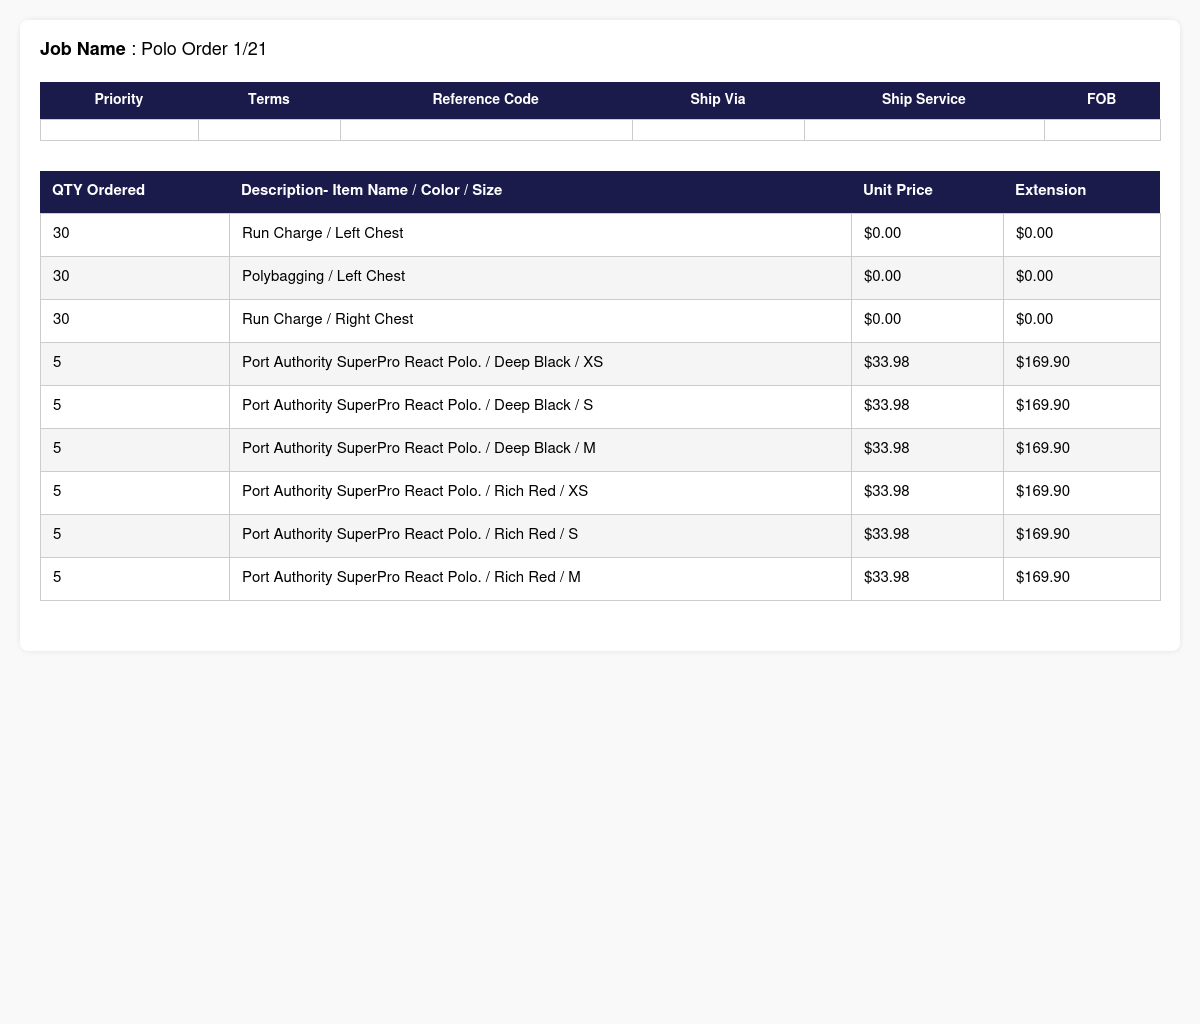Screen dimensions: 1200x1024
Task: Select $33.98 unit price in Deep Black / S row
Action: pyautogui.click(x=887, y=405)
